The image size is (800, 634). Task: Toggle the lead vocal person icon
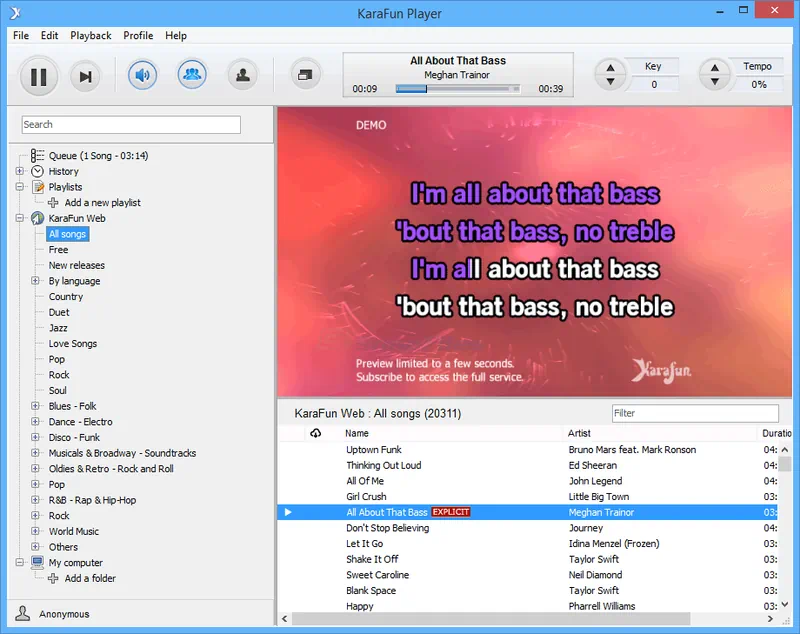243,75
